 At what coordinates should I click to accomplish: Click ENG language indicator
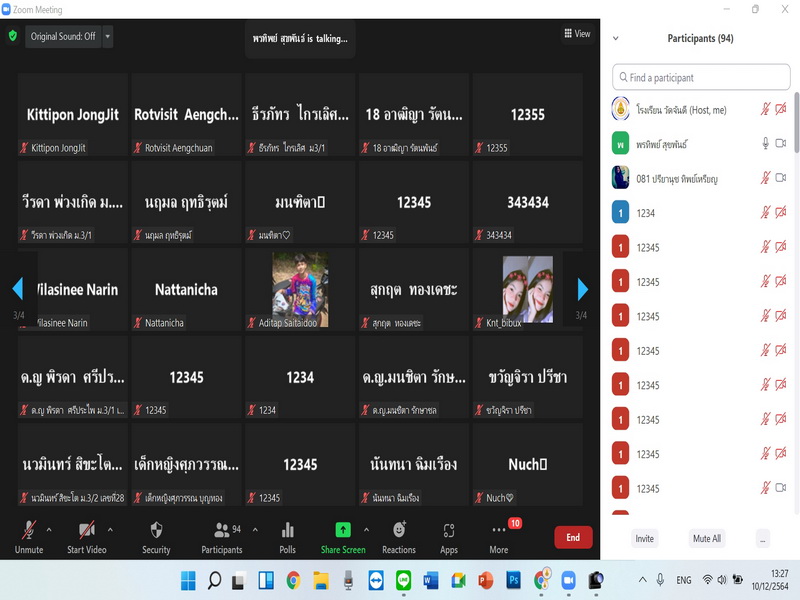point(684,580)
